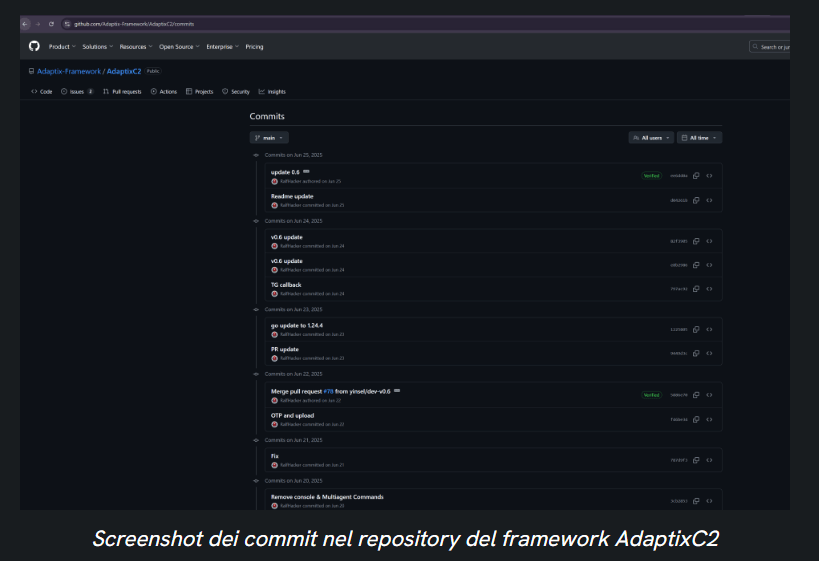Expand the Open Source menu
The width and height of the screenshot is (819, 561).
pyautogui.click(x=179, y=47)
